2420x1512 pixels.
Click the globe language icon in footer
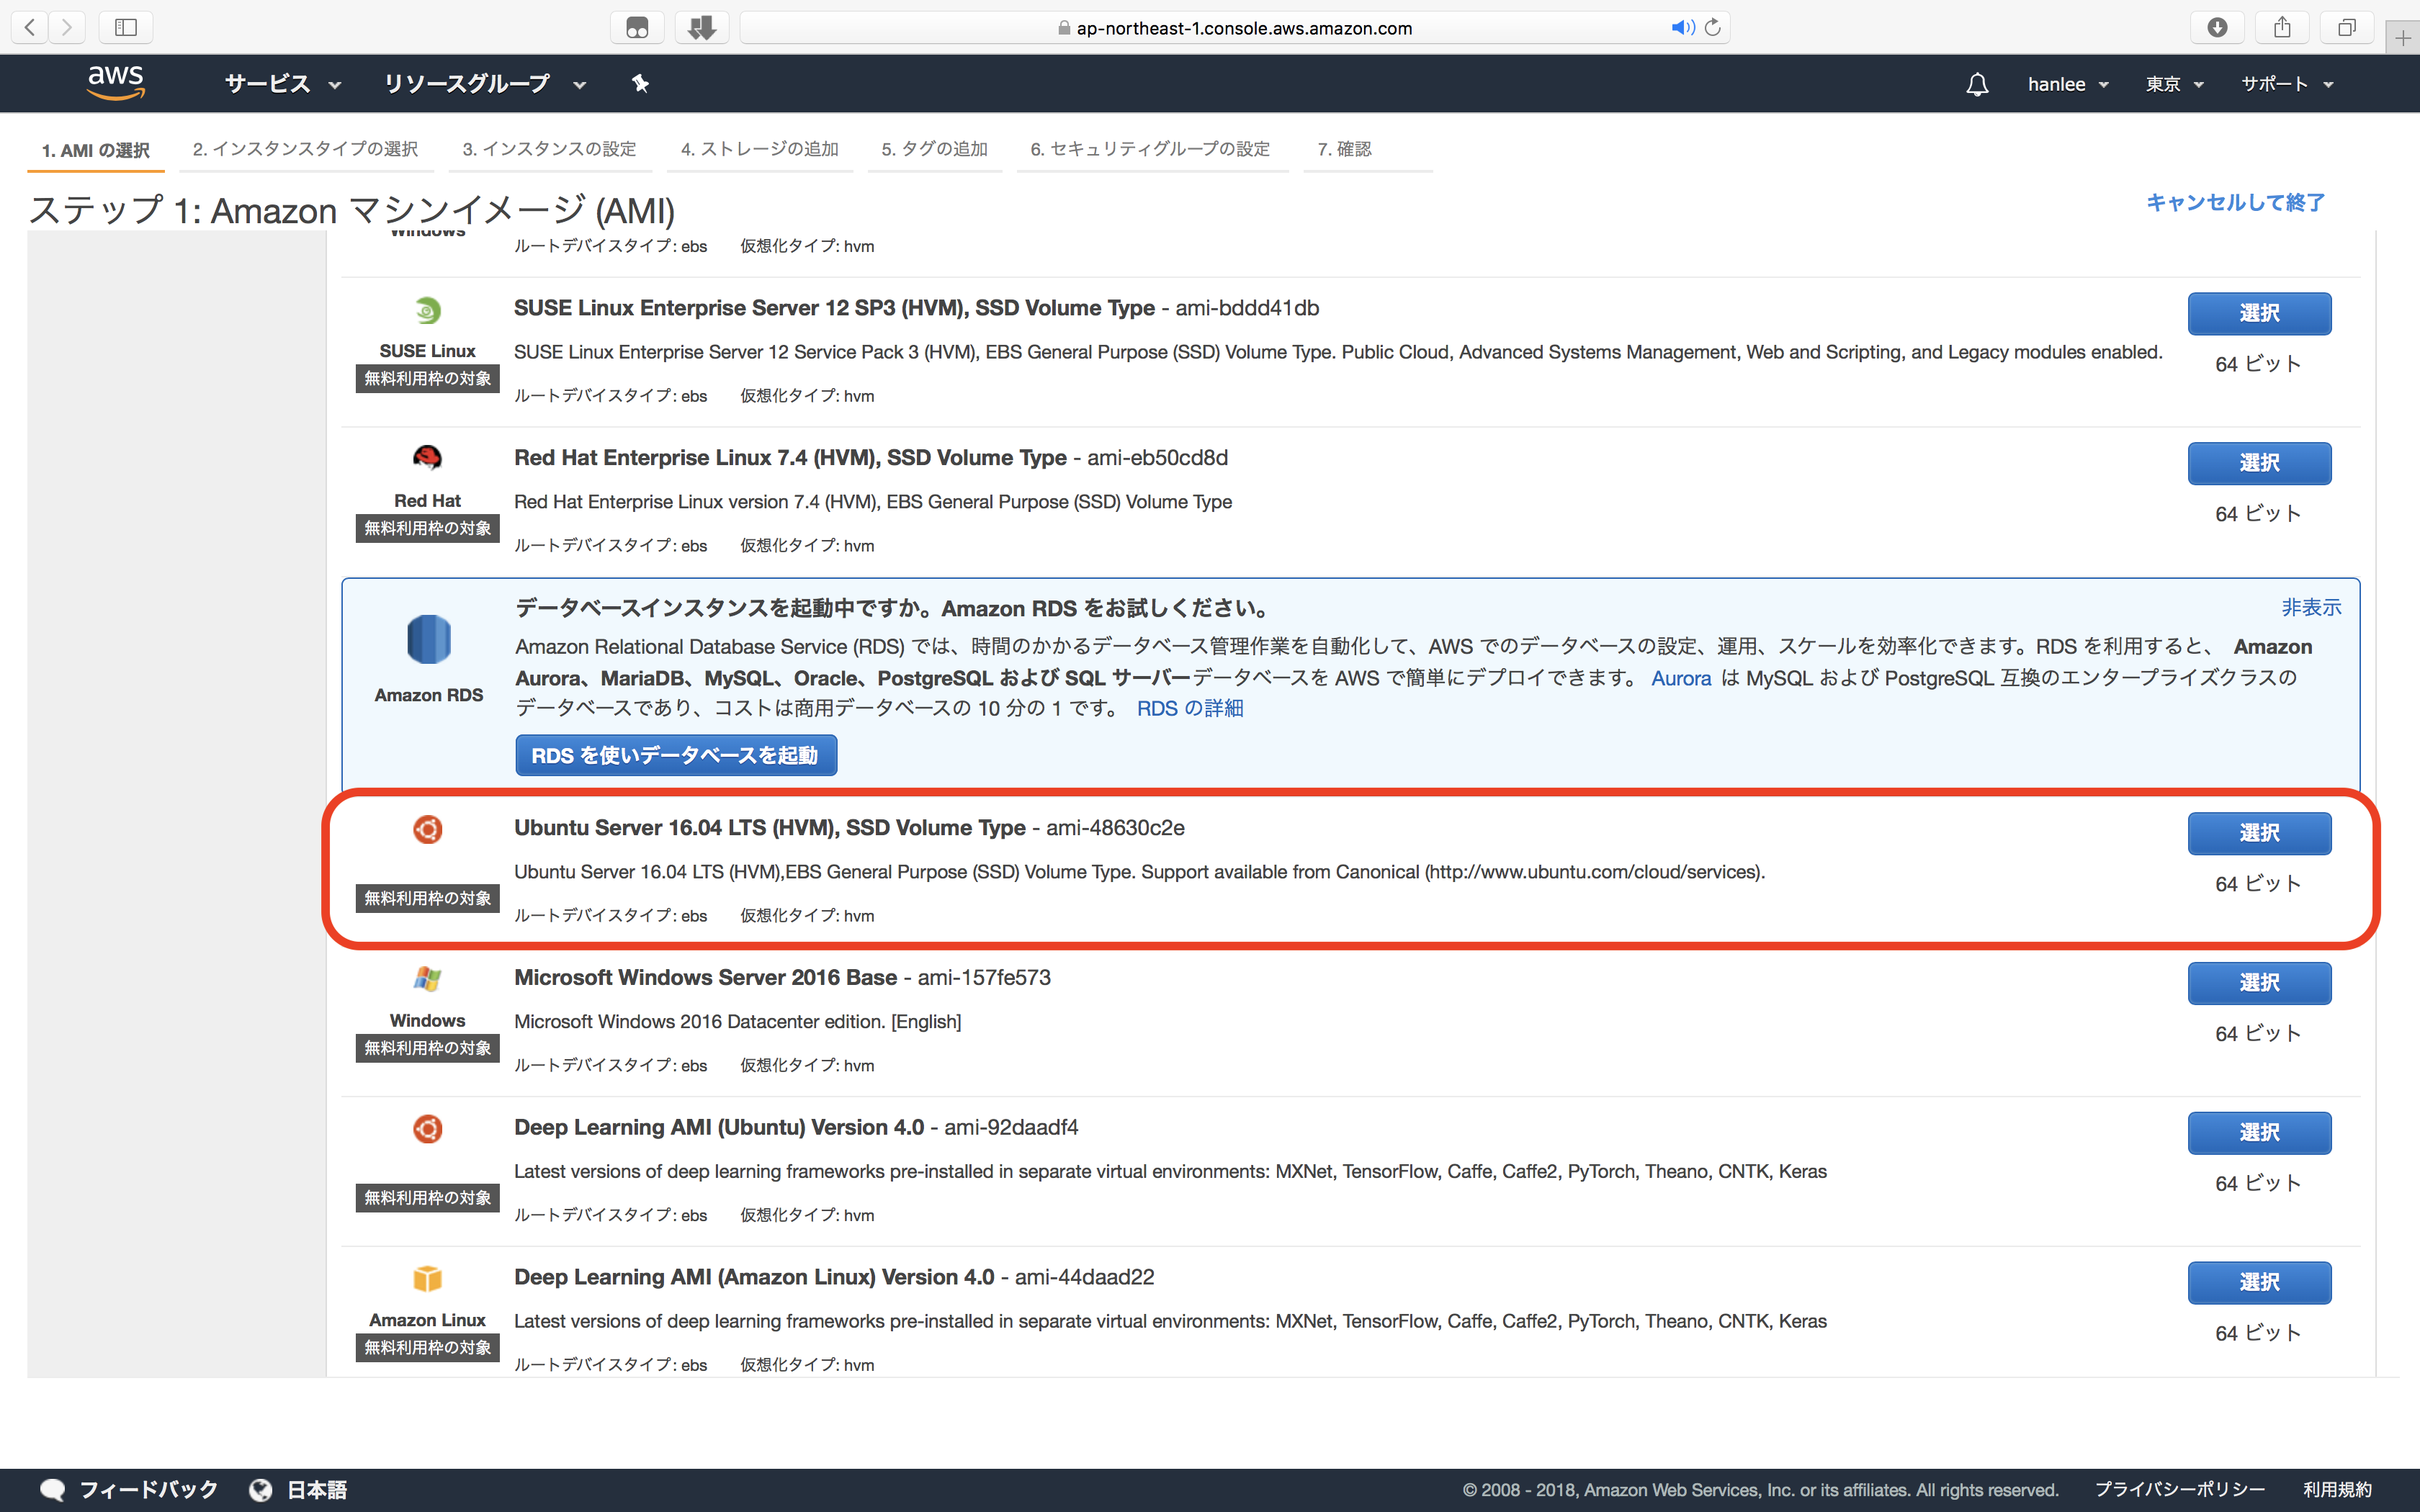pyautogui.click(x=261, y=1490)
